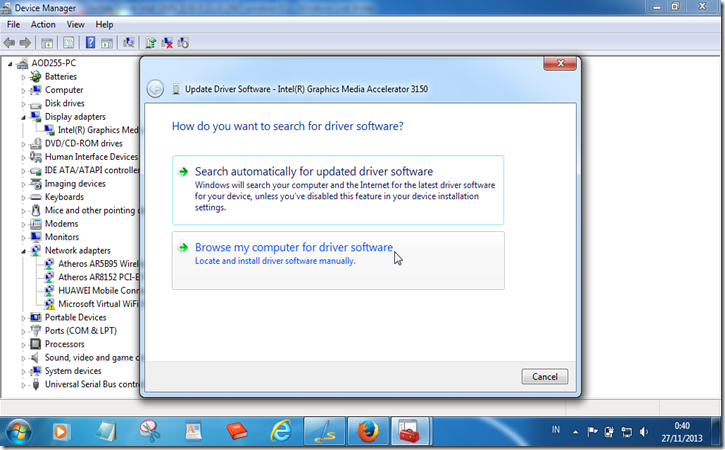Screen dimensions: 725x450
Task: Collapse the Network adapters node
Action: coord(23,251)
